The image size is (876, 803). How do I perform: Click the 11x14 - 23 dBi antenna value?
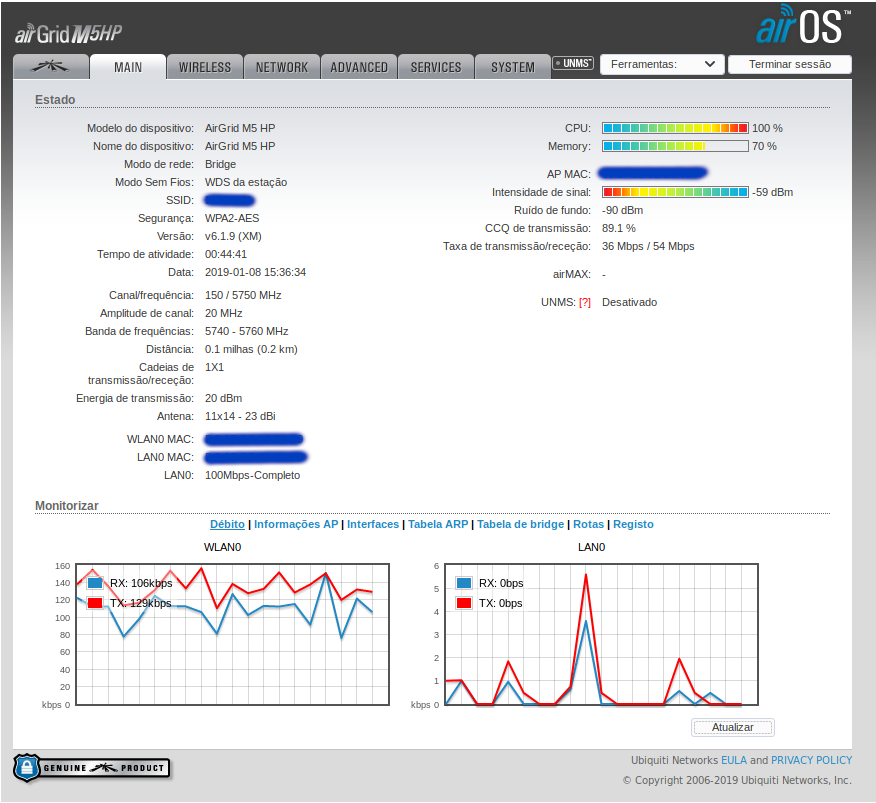240,416
